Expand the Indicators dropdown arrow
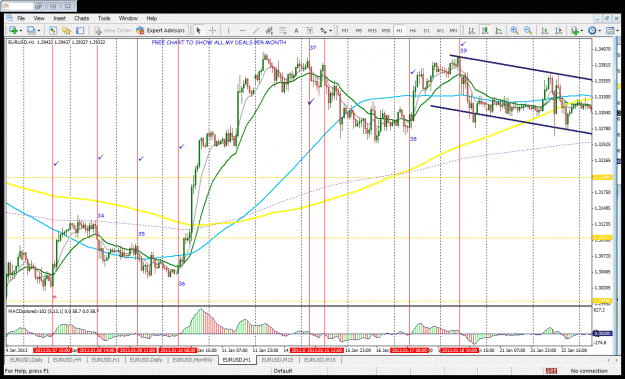The width and height of the screenshot is (625, 379). (x=582, y=31)
